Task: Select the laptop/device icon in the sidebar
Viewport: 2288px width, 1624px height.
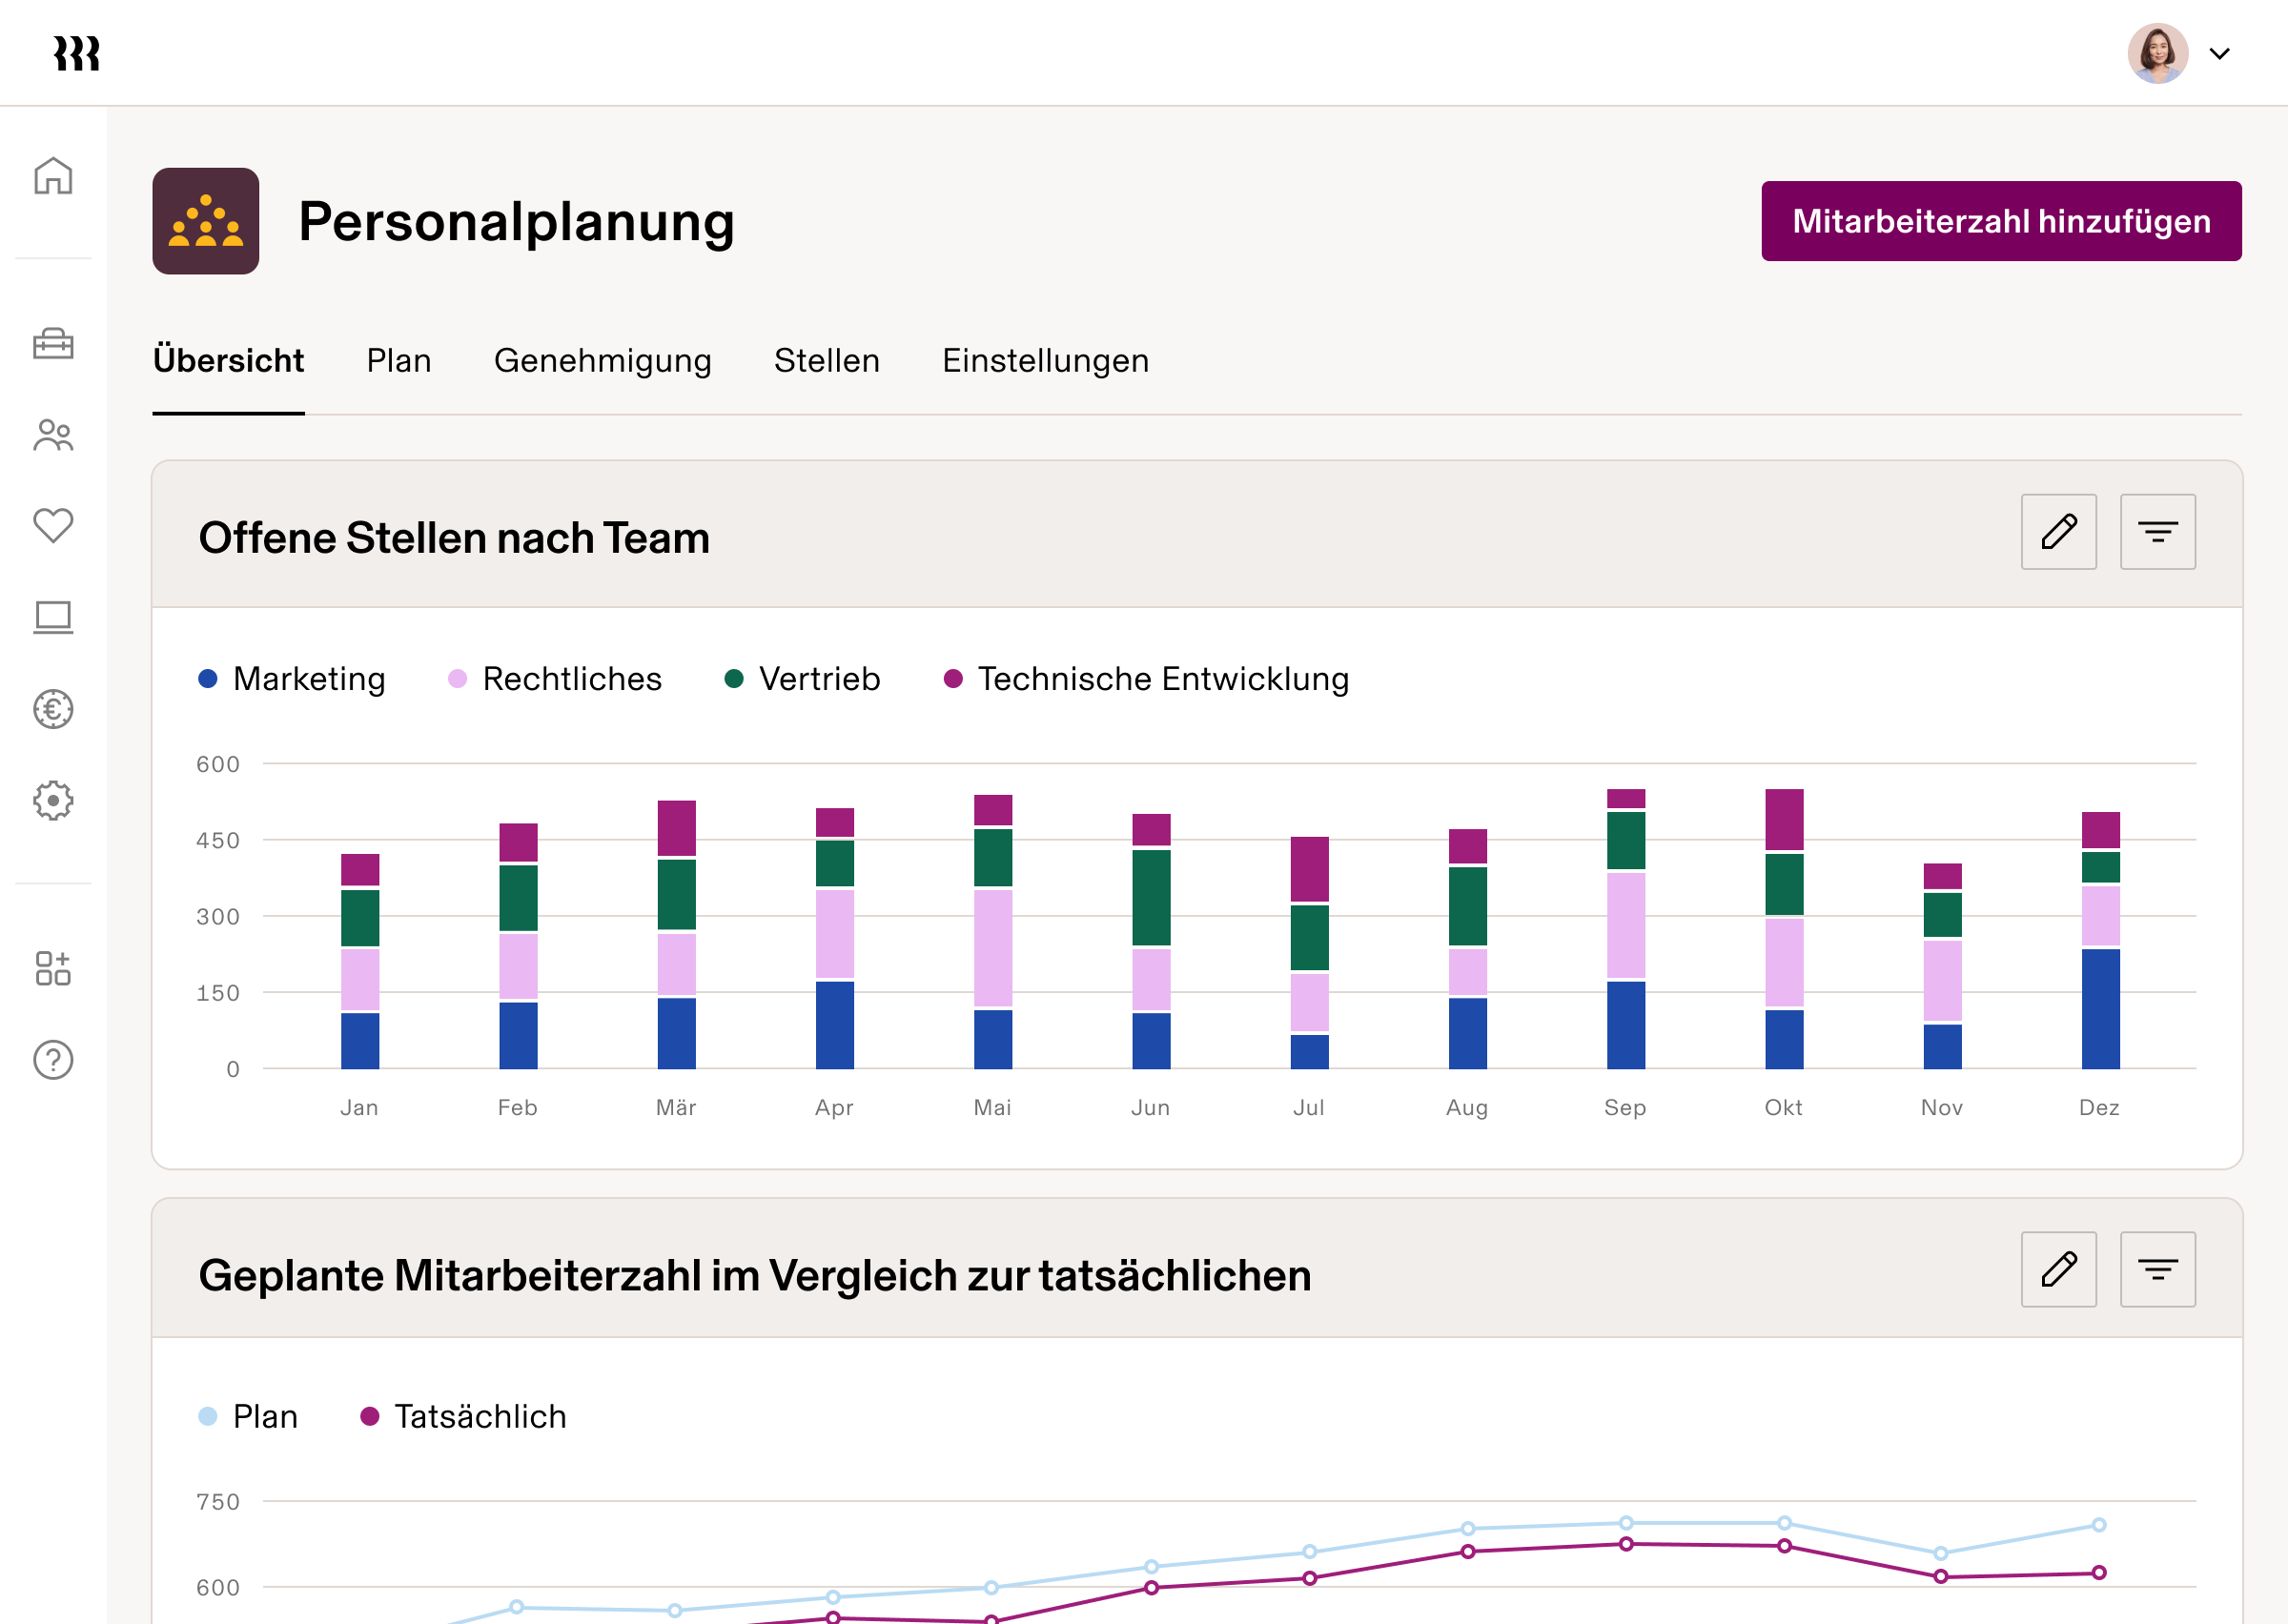Action: pyautogui.click(x=54, y=617)
